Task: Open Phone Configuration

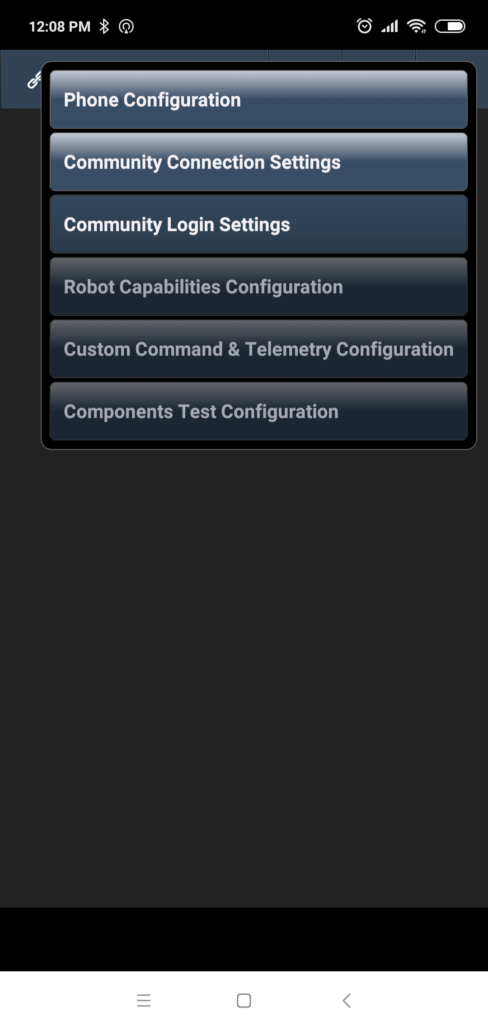Action: pos(258,100)
